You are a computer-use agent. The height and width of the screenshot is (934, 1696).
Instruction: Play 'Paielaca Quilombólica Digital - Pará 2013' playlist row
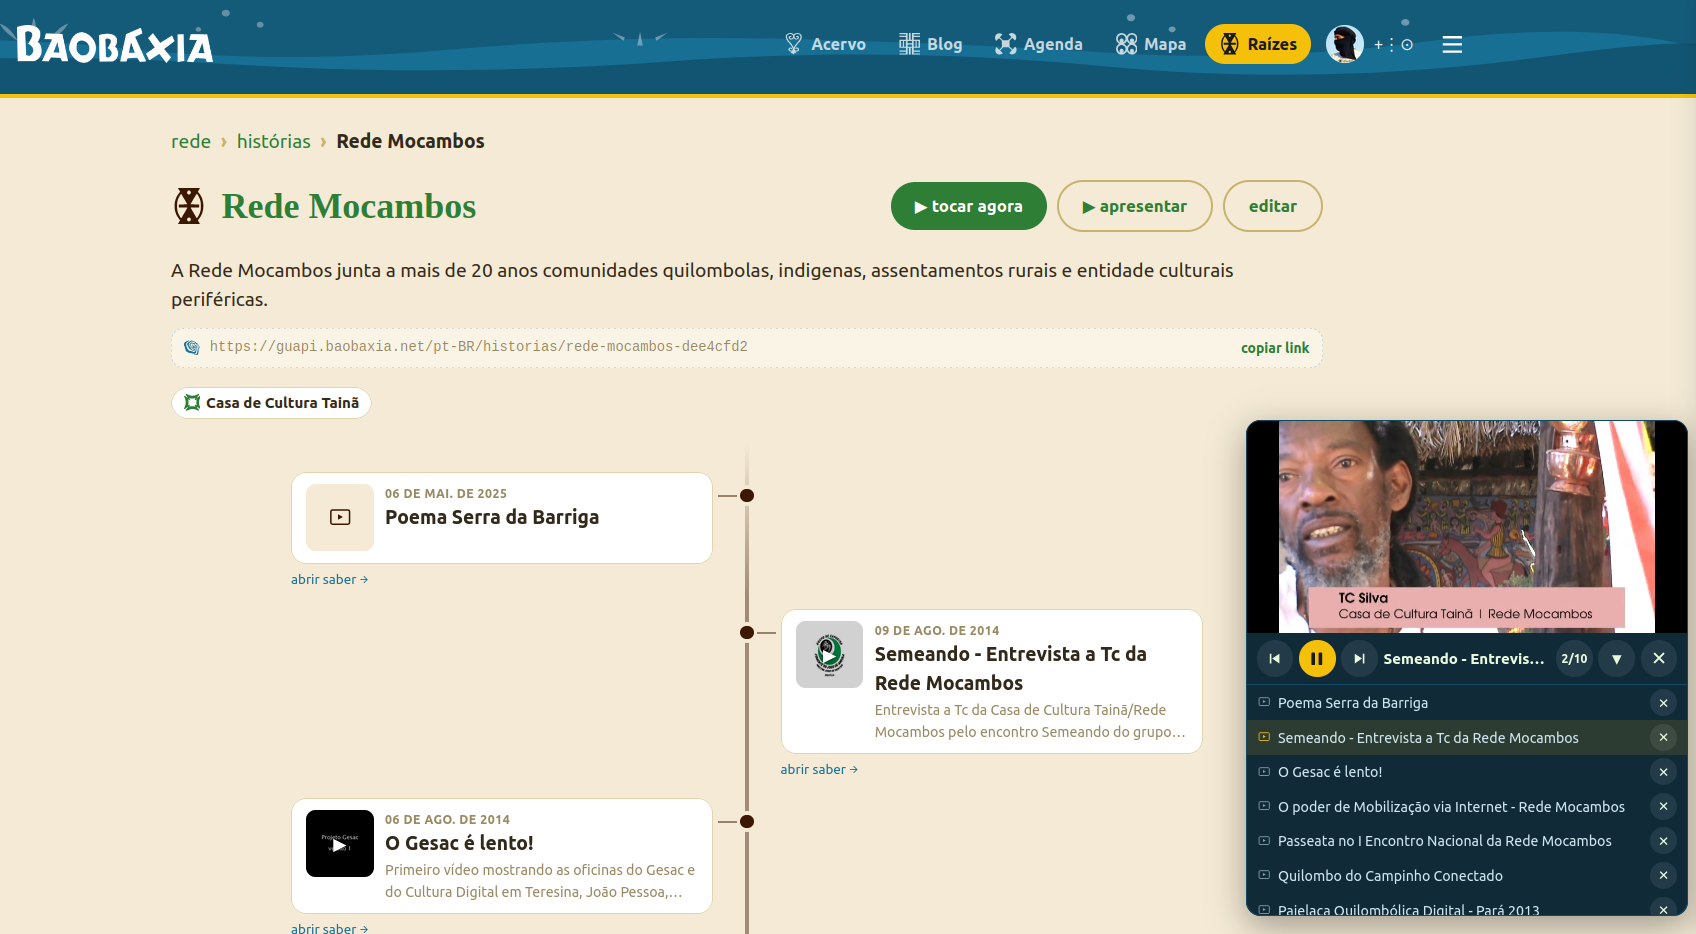tap(1448, 908)
